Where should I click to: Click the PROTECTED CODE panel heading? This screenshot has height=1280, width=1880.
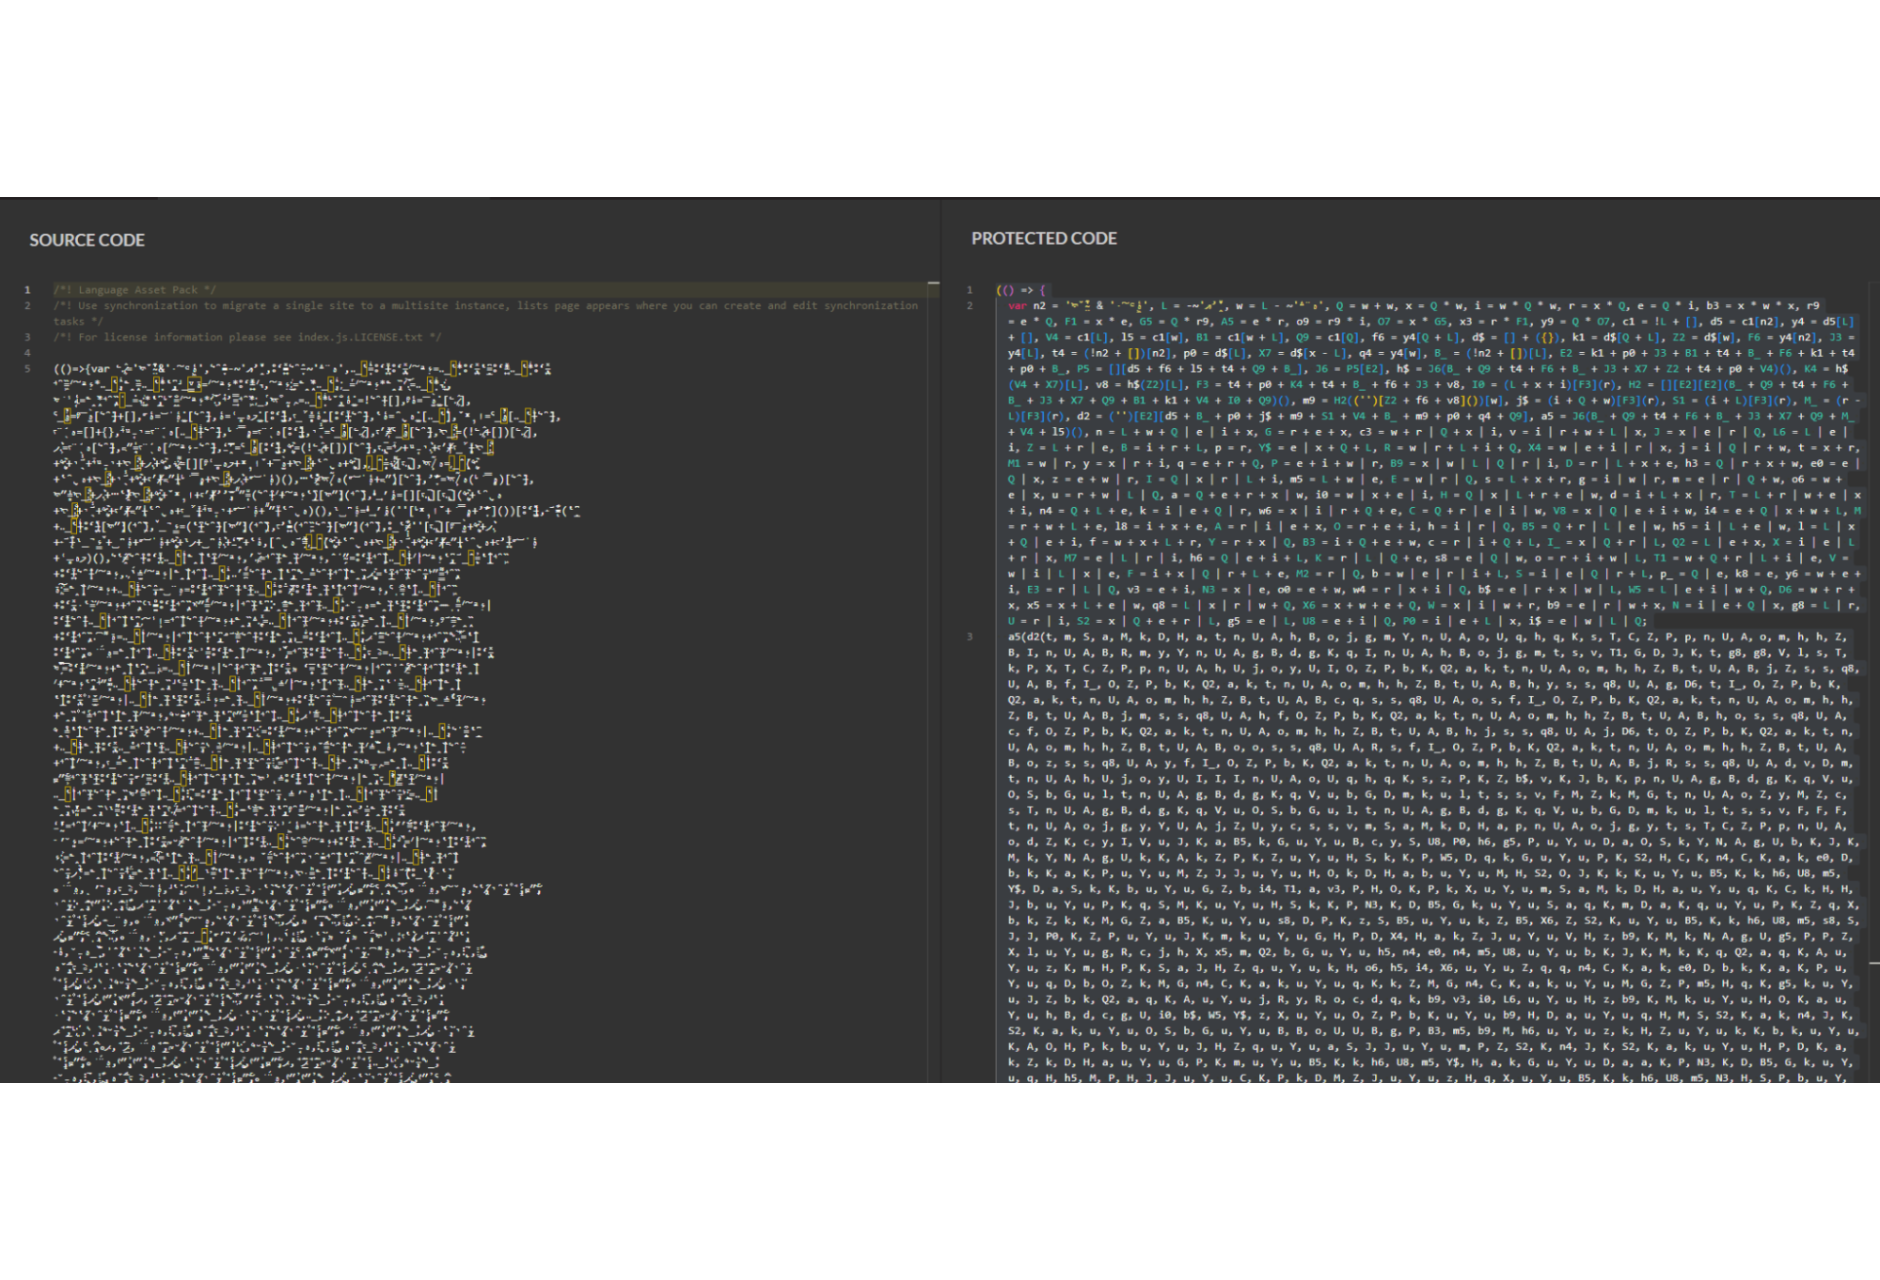point(1044,238)
